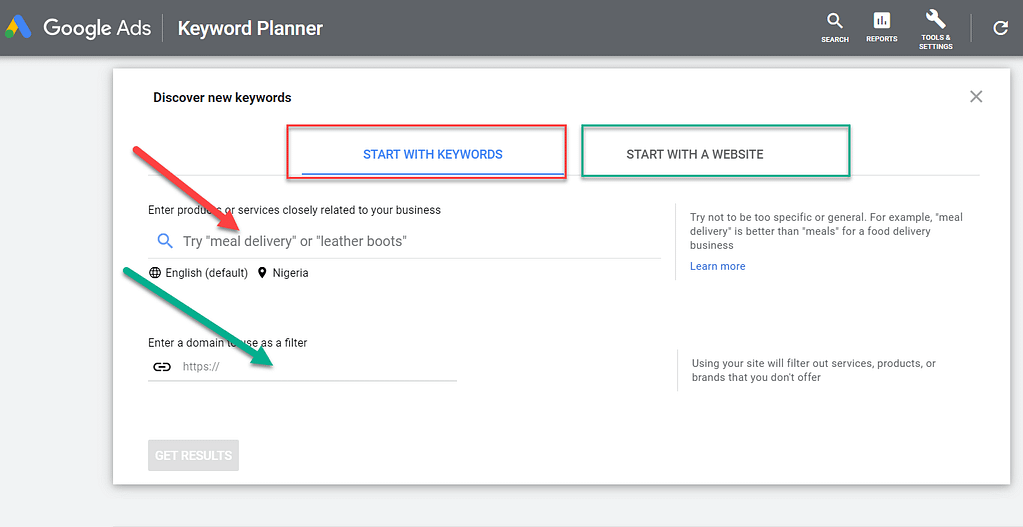Screen dimensions: 1023x527
Task: Select the Start with Keywords tab
Action: tap(433, 155)
